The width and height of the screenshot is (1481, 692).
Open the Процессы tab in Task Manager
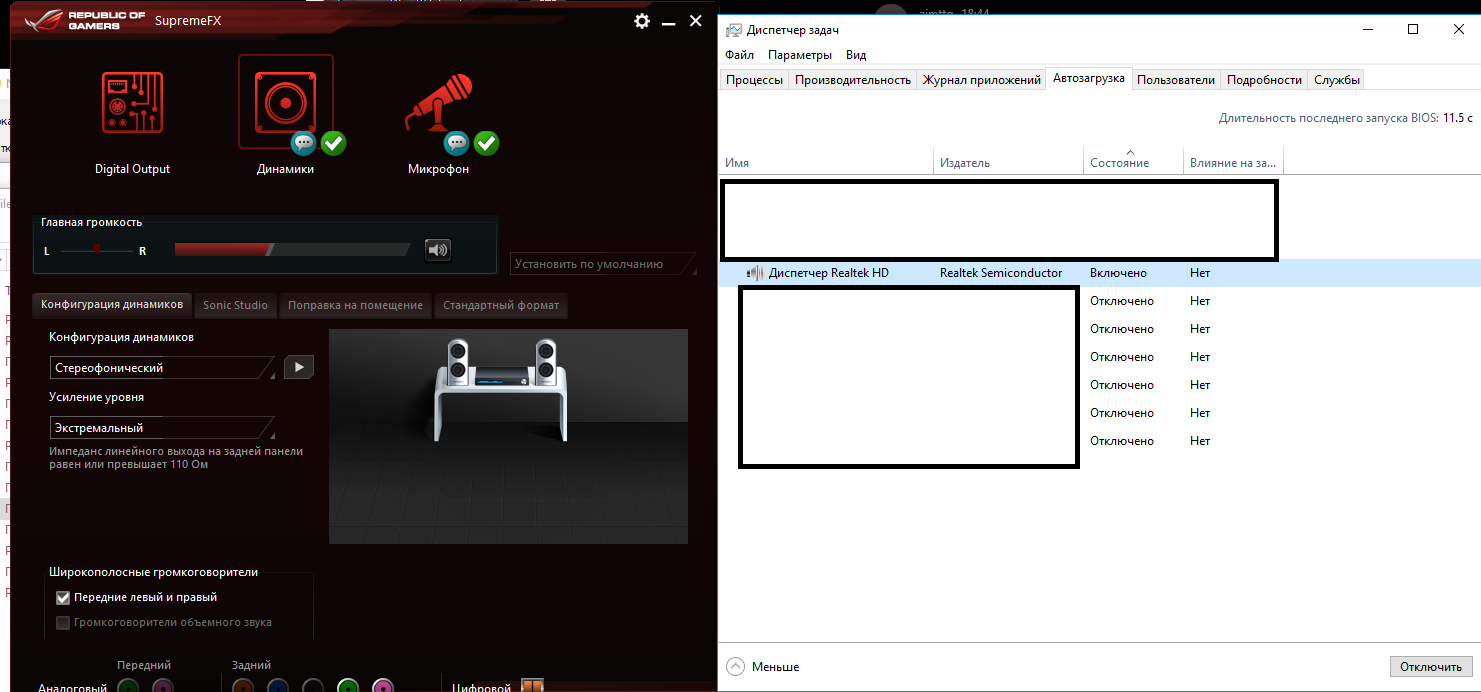pos(754,80)
